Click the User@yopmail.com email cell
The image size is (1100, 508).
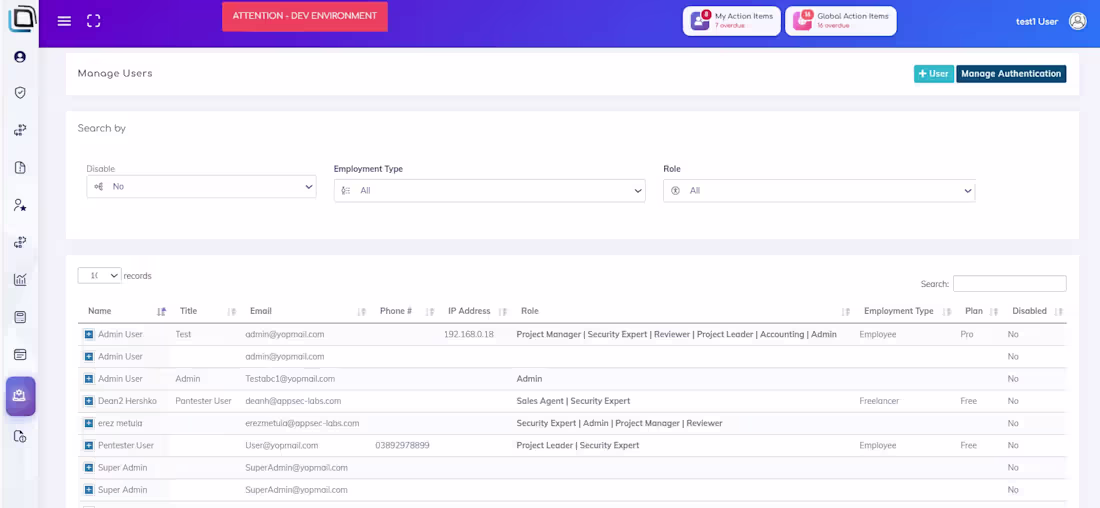coord(282,446)
